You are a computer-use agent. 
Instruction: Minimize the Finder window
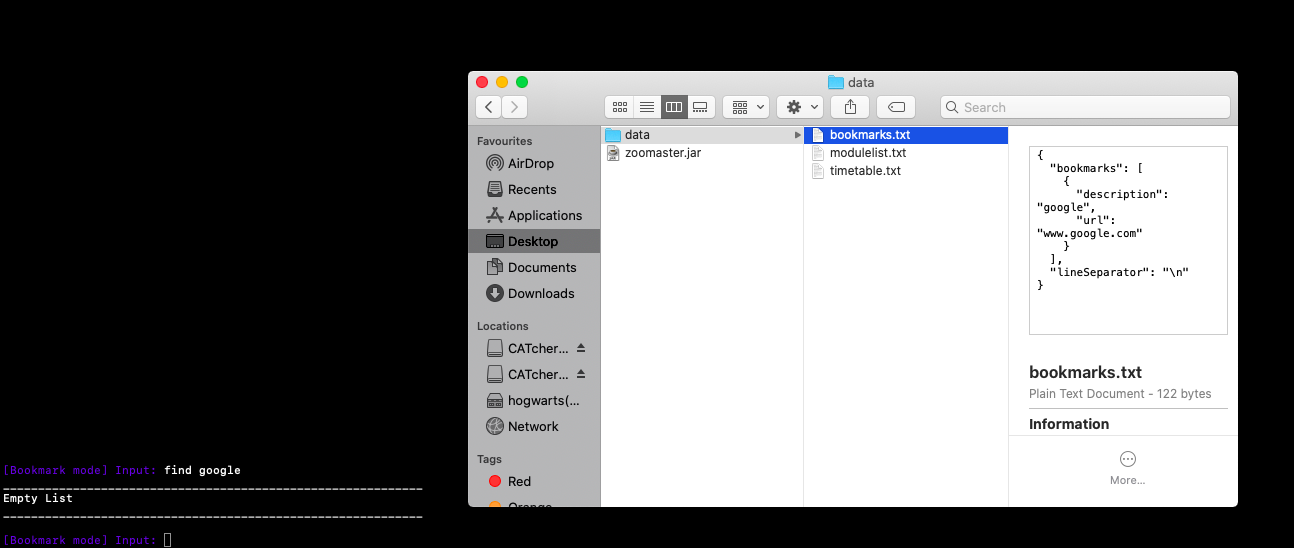coord(502,82)
